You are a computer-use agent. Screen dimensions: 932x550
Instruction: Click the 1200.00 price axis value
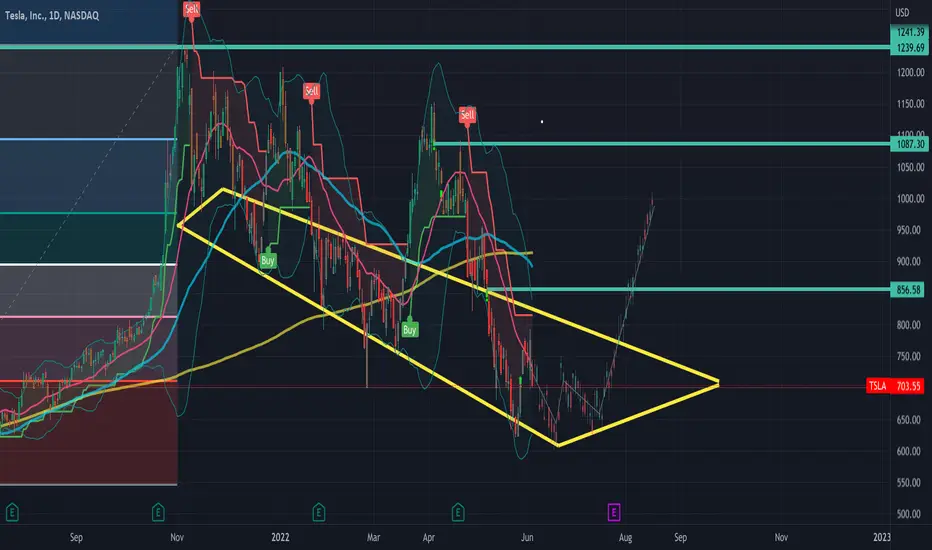coord(911,73)
